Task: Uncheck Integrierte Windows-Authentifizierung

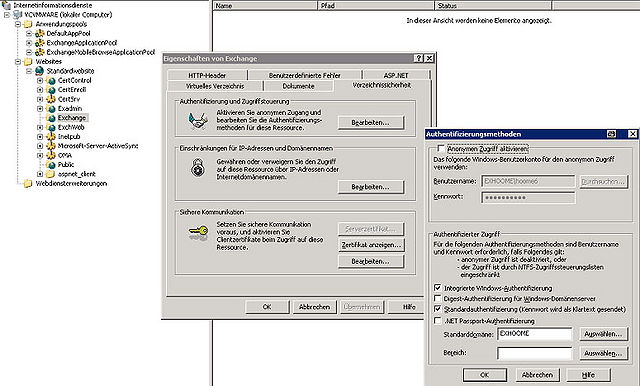Action: (x=438, y=288)
